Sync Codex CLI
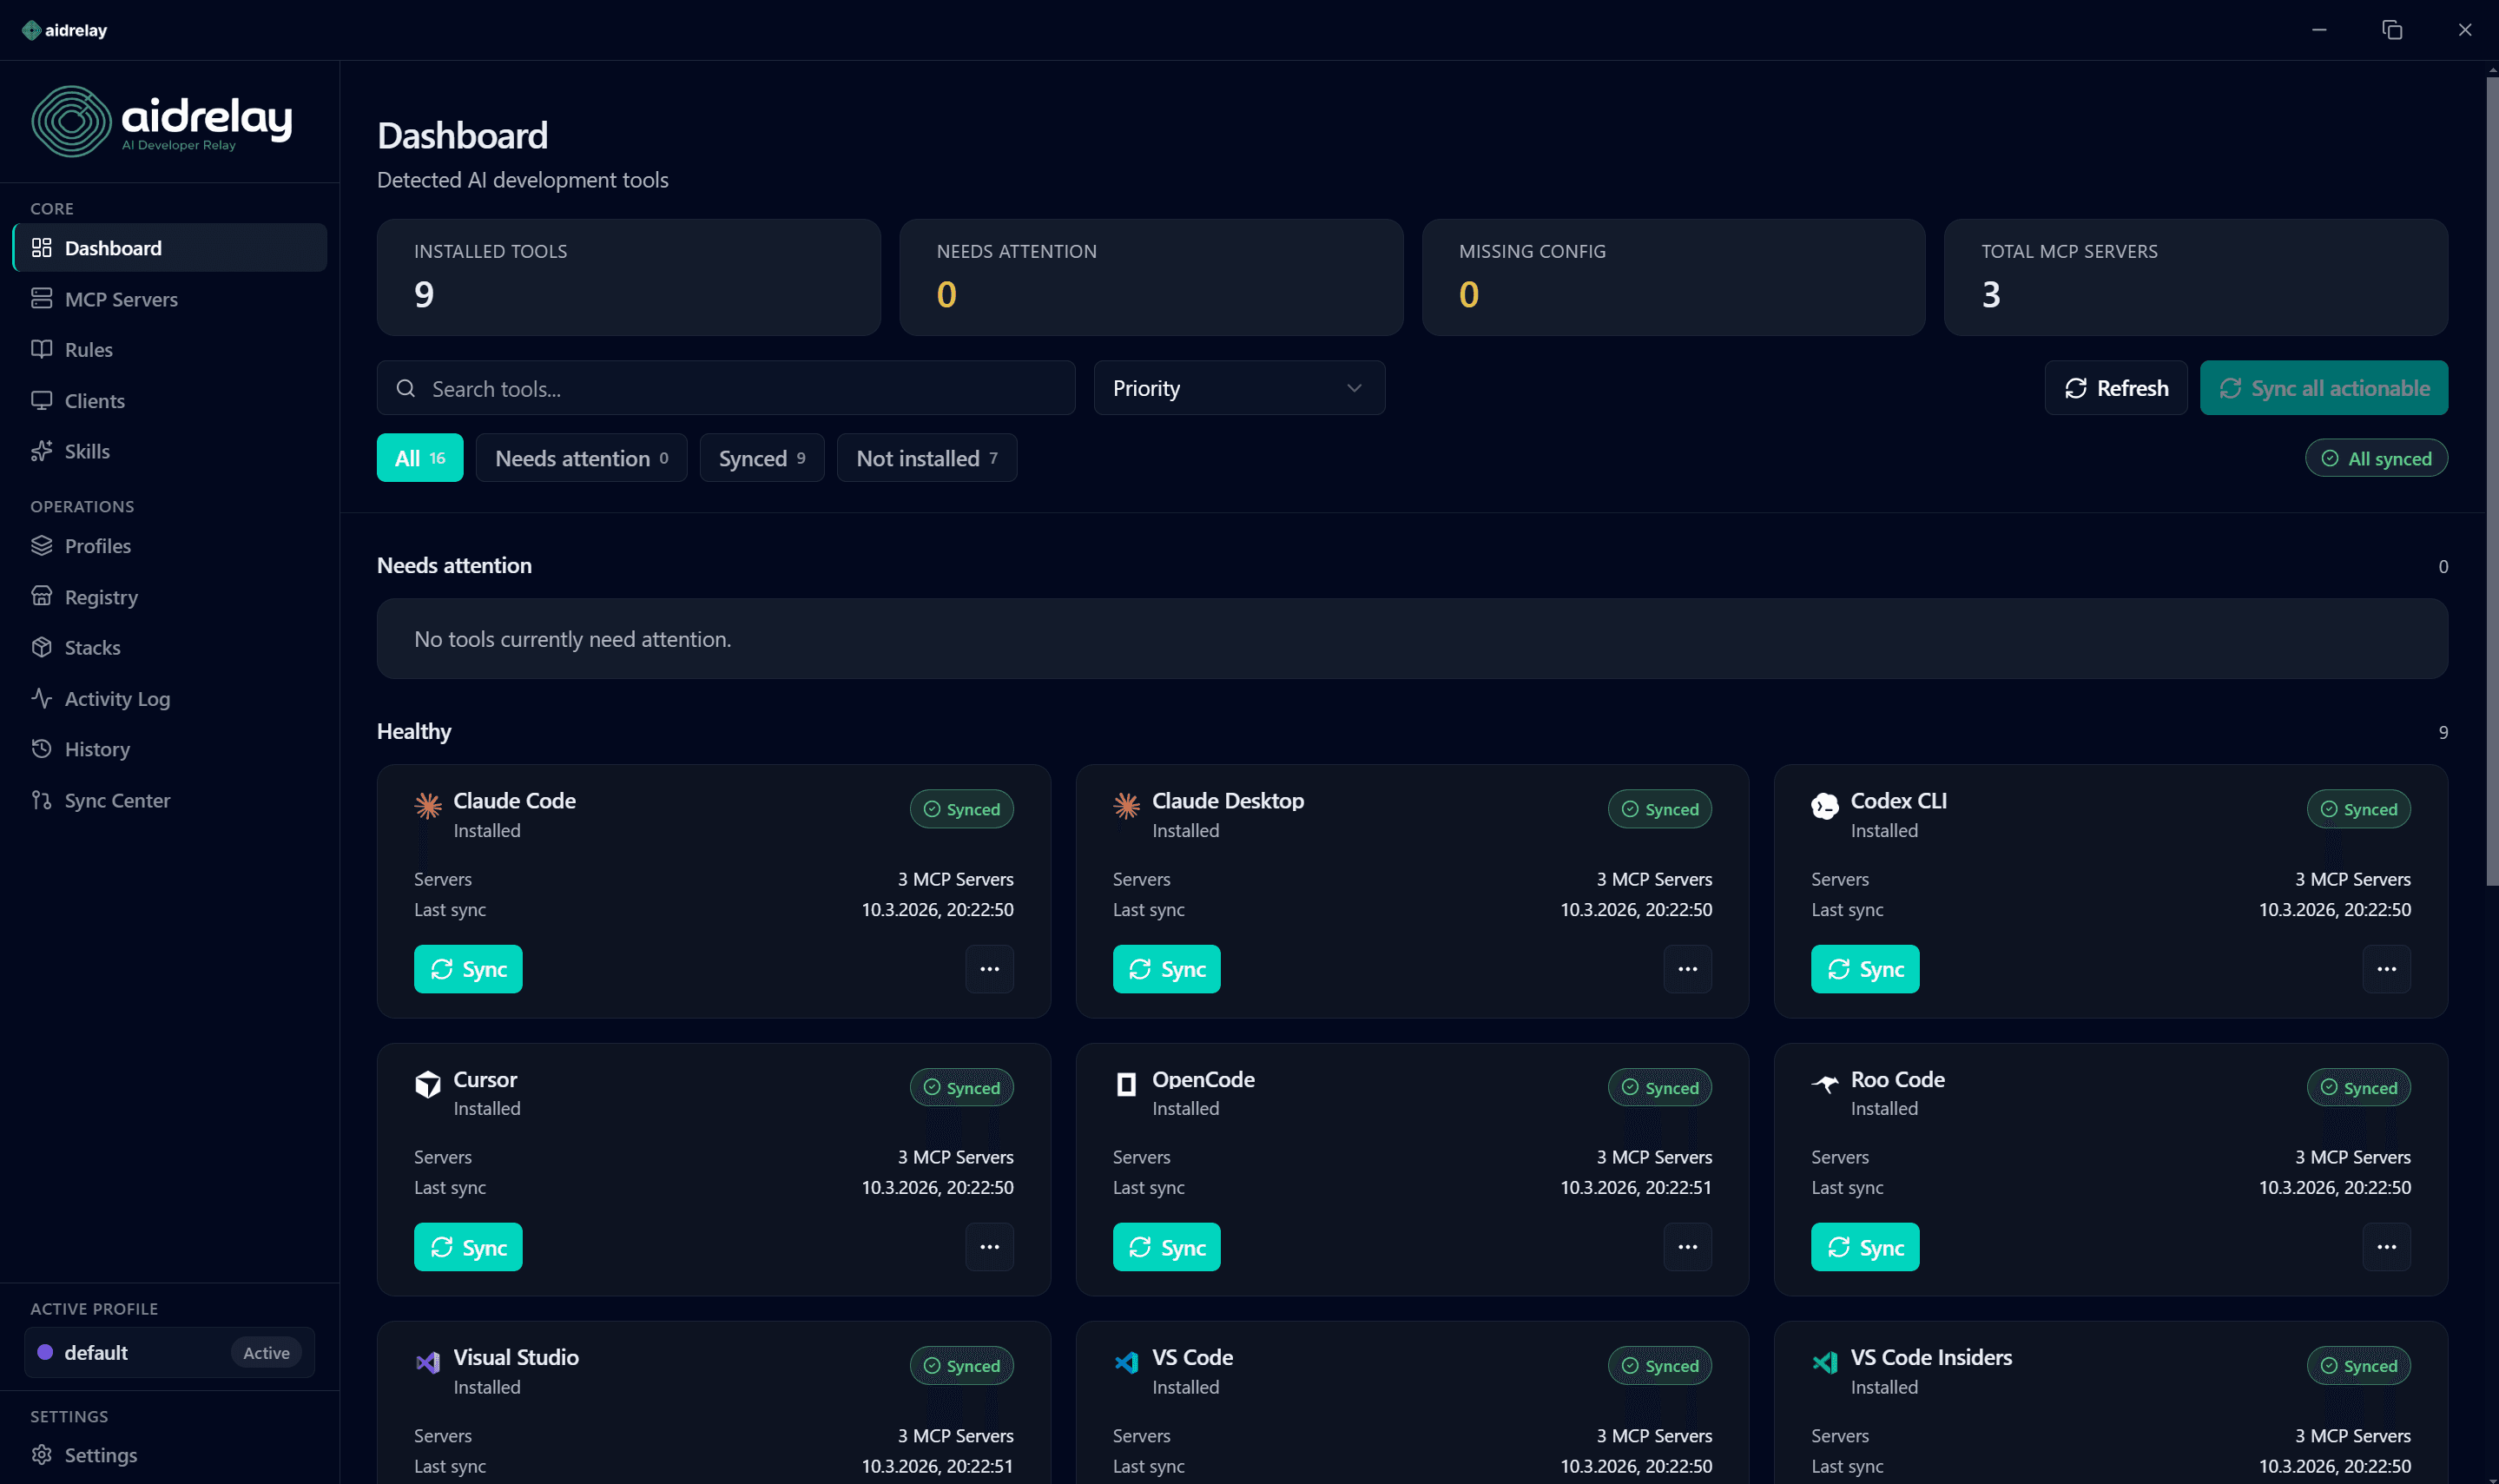Viewport: 2499px width, 1484px height. coord(1865,969)
